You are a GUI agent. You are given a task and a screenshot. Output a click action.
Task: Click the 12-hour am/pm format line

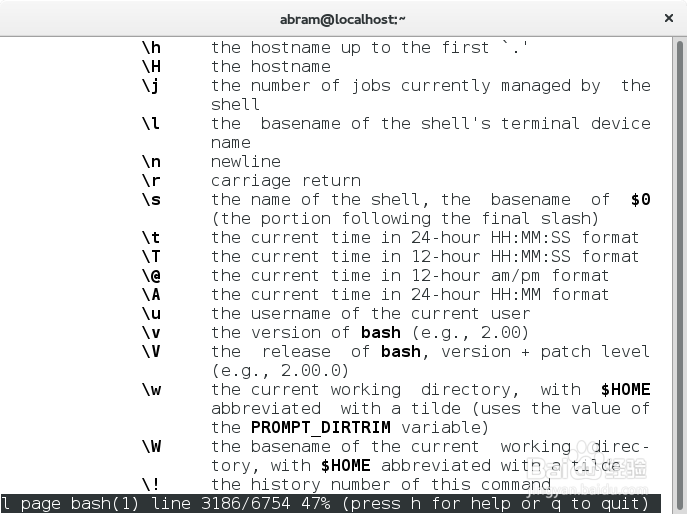click(410, 276)
